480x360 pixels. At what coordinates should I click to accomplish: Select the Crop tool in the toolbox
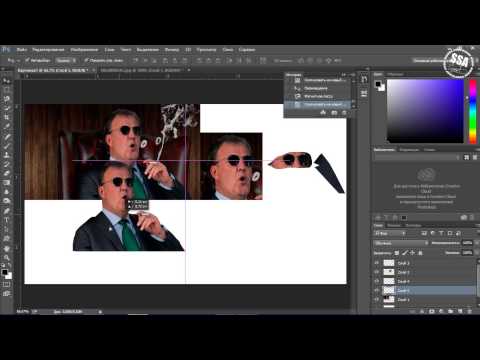pyautogui.click(x=6, y=117)
